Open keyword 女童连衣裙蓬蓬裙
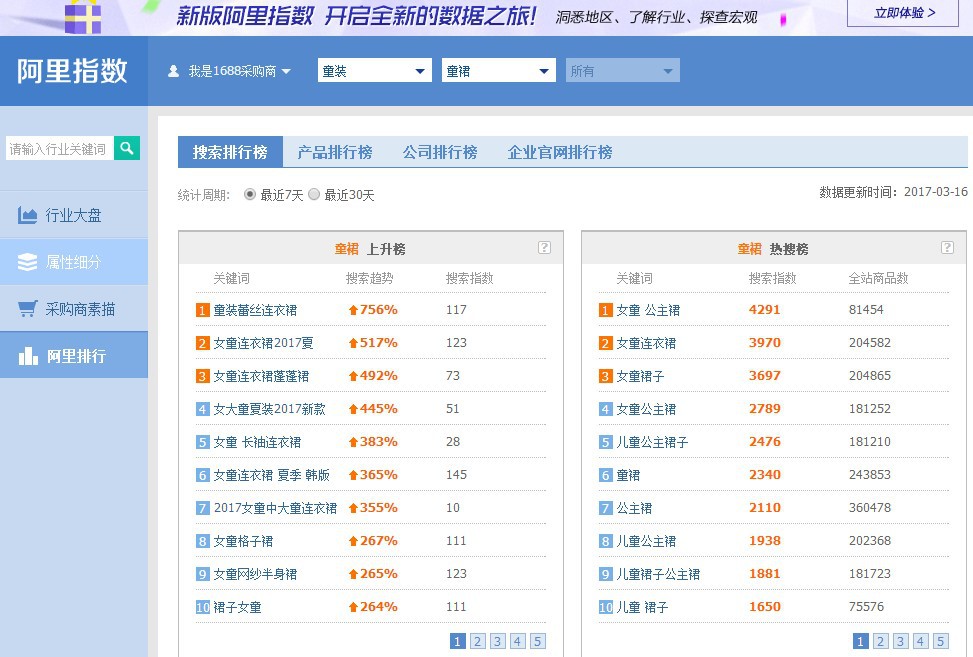This screenshot has height=657, width=973. (261, 376)
